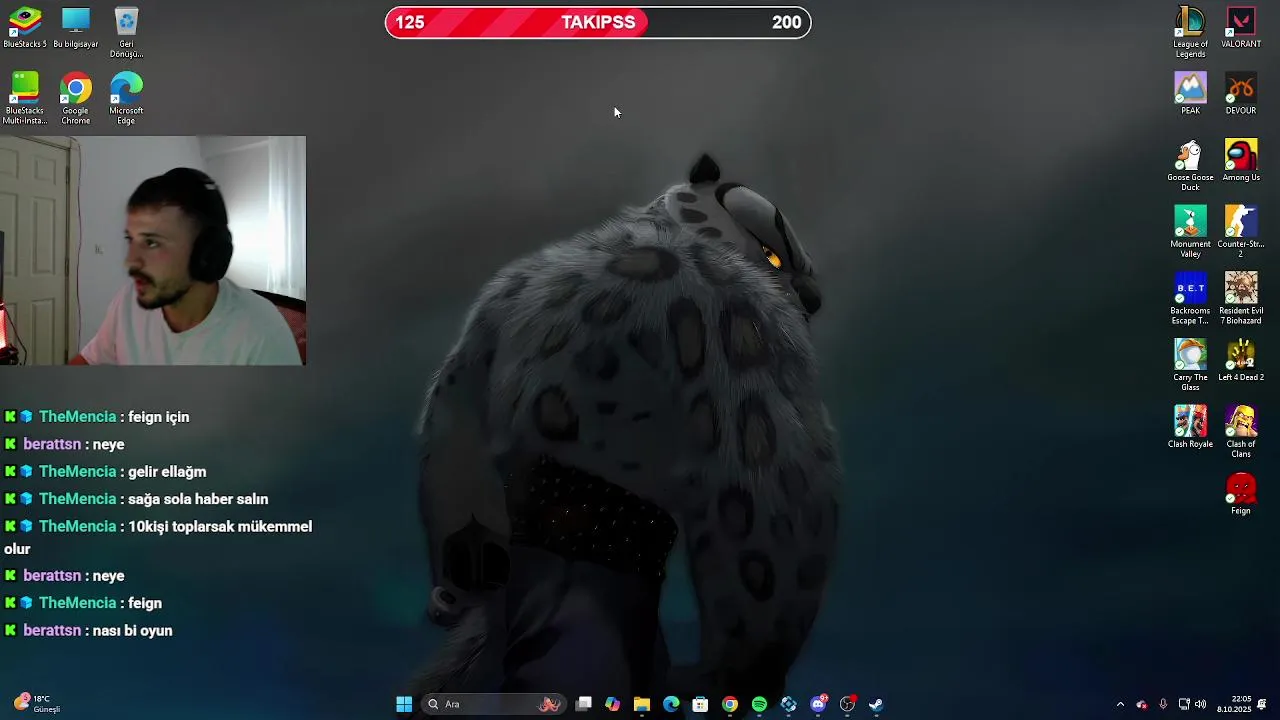Screen dimensions: 1280x720
Task: Click chat message "feign için"
Action: [158, 417]
